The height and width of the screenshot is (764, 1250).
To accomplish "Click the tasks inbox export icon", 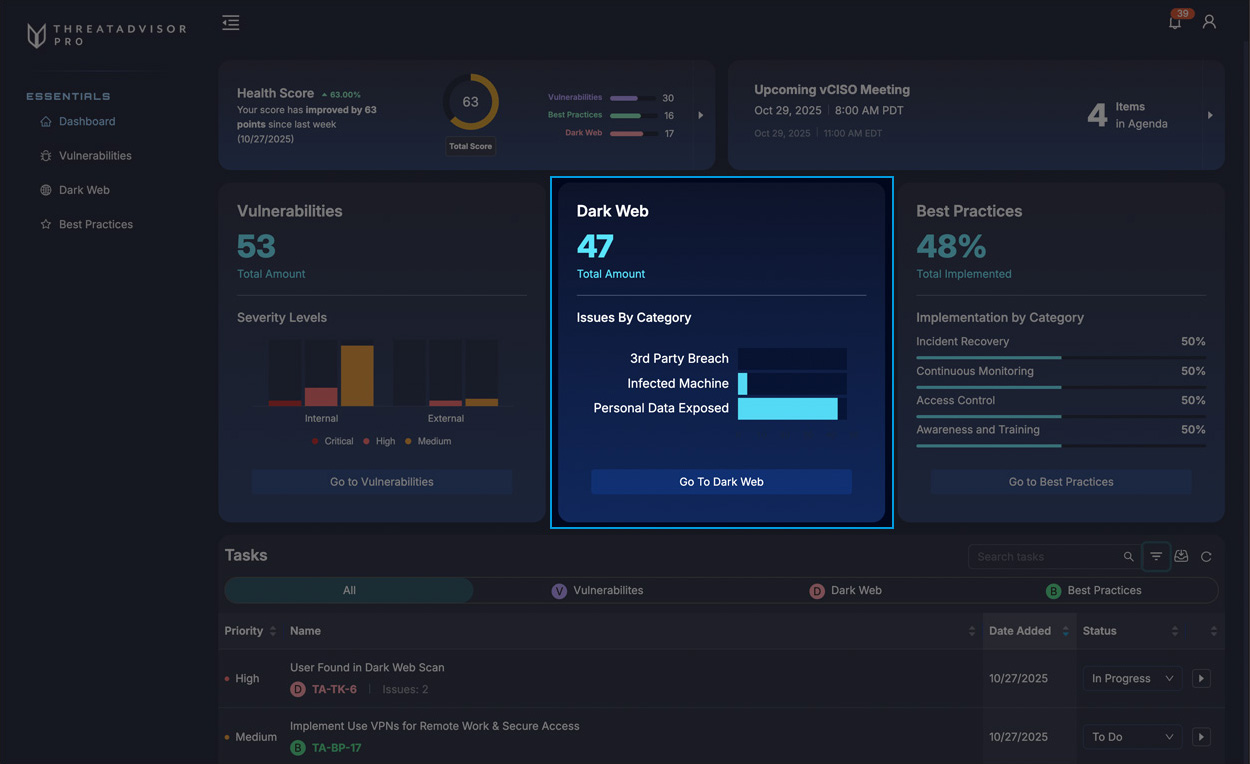I will pyautogui.click(x=1181, y=557).
